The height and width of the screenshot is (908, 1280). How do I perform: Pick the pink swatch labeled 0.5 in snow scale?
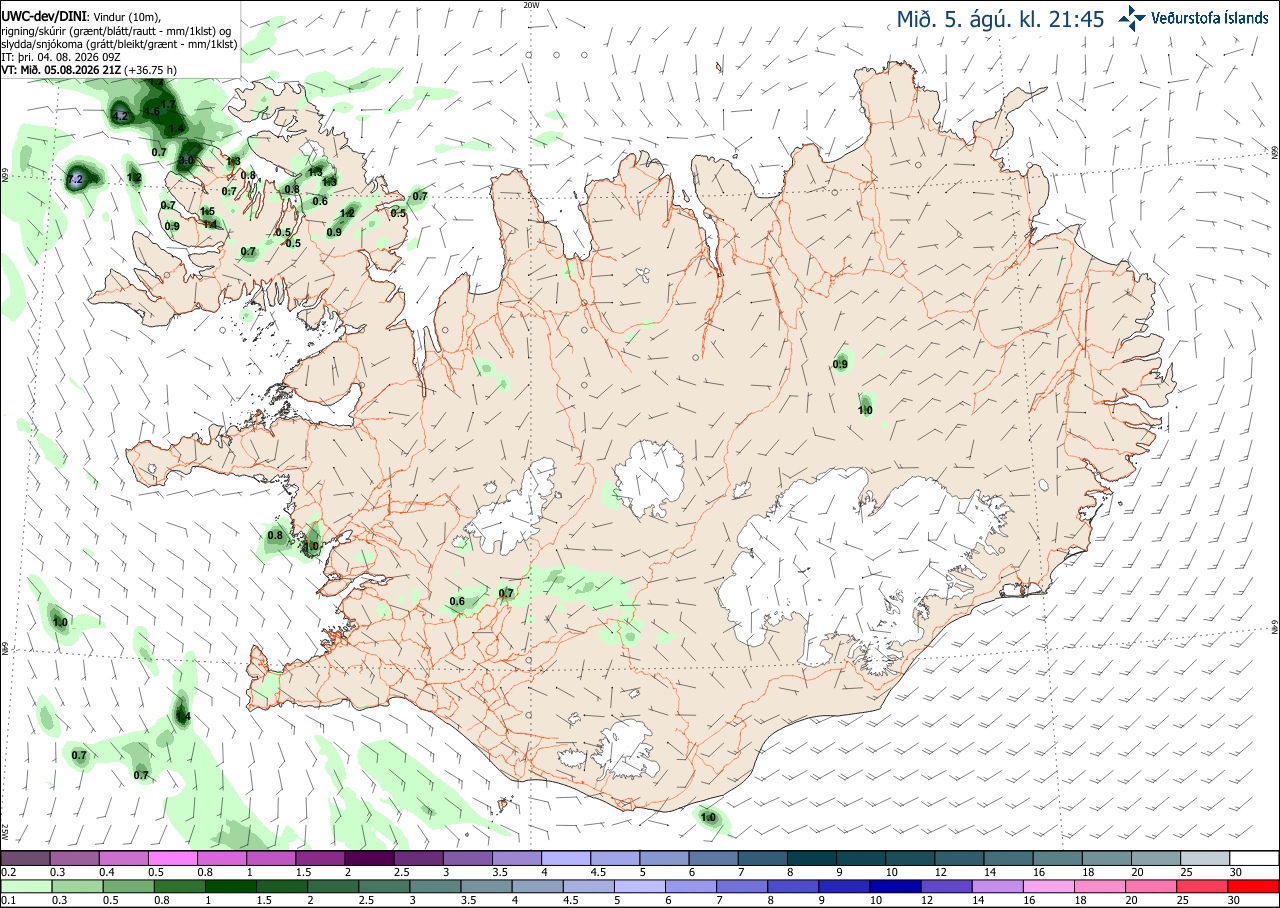tap(172, 858)
